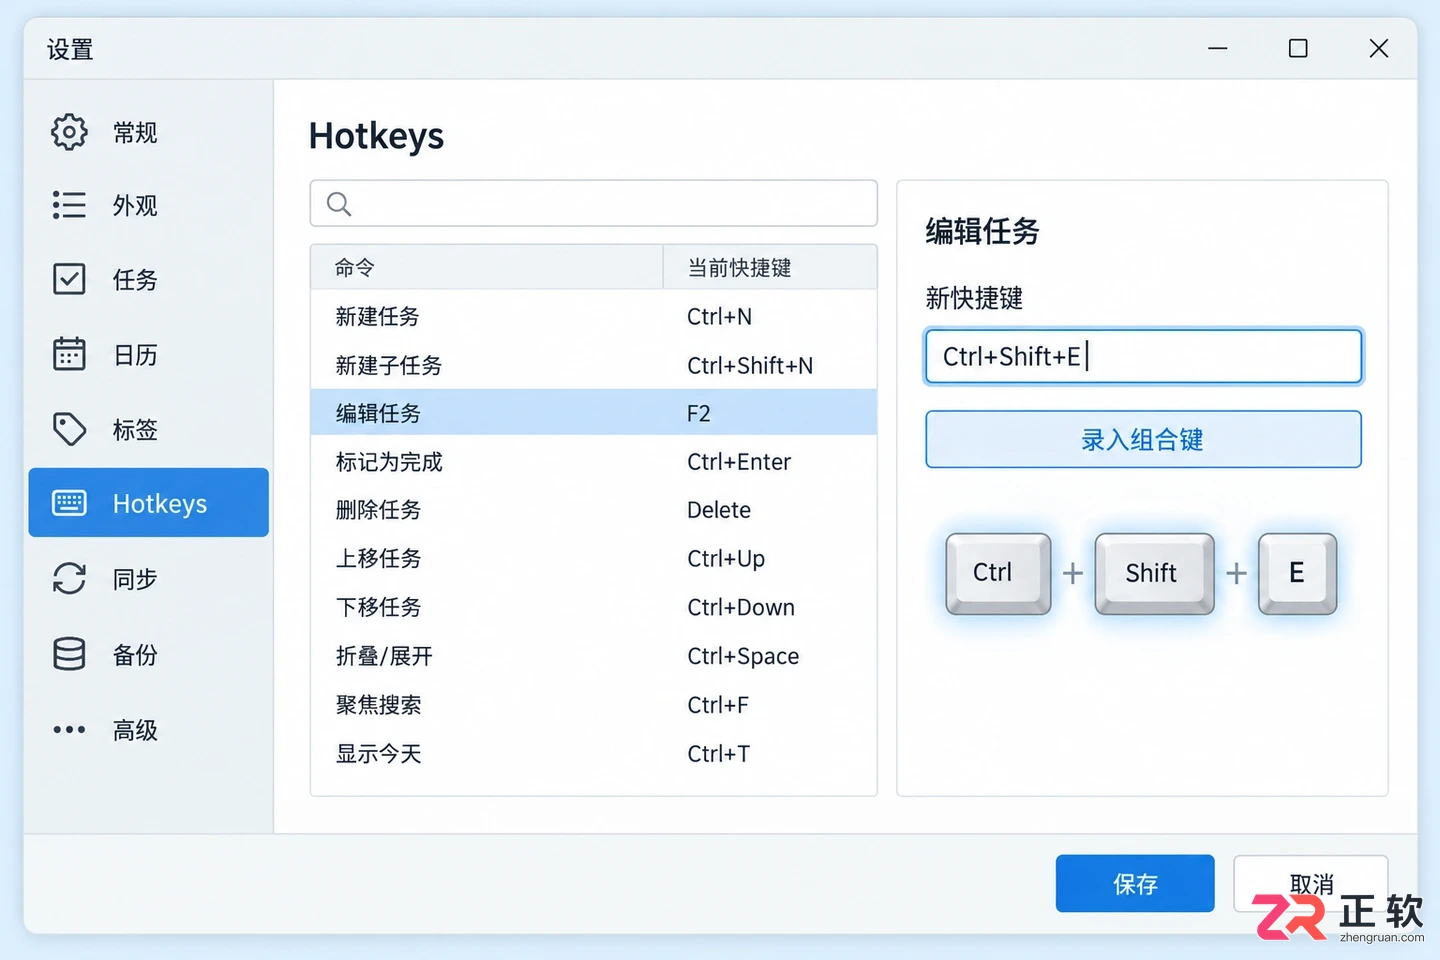Image resolution: width=1440 pixels, height=960 pixels.
Task: Open the 同步 settings section
Action: [149, 578]
